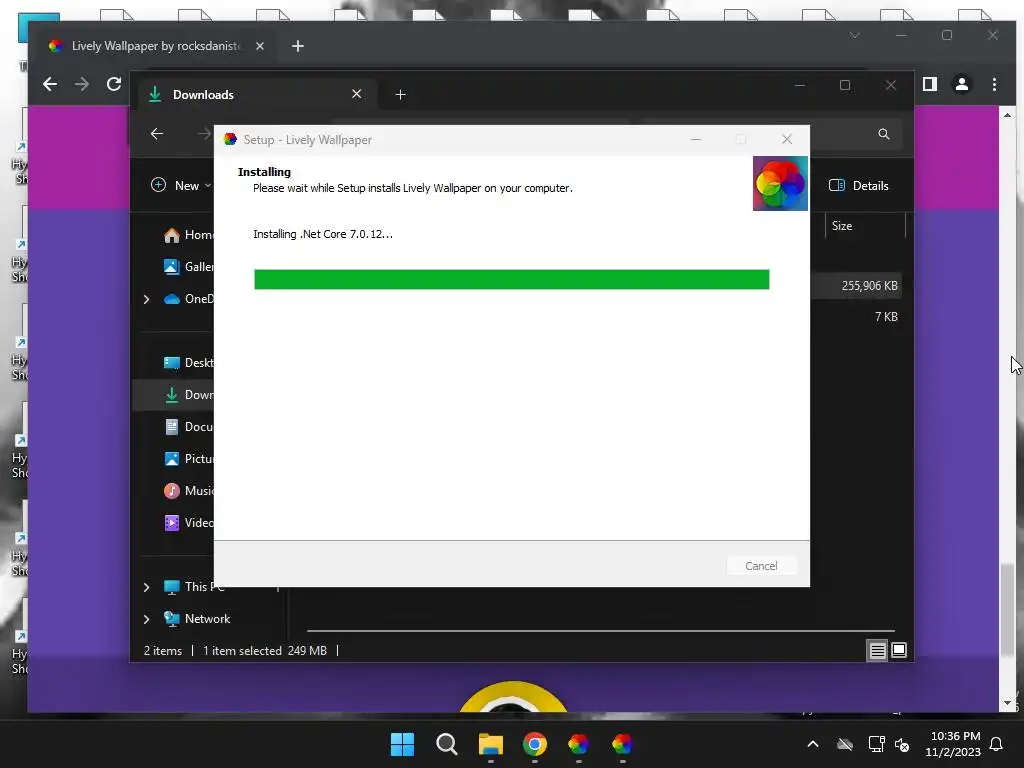Expand the OneDrive tree node
Screen dimensions: 1024x768
tap(146, 299)
